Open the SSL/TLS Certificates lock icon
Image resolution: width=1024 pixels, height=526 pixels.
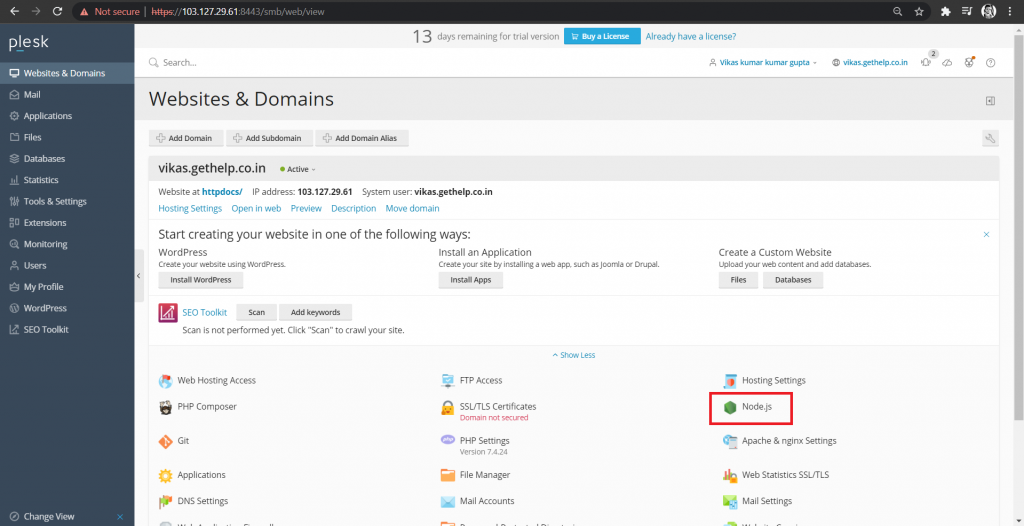tap(448, 408)
